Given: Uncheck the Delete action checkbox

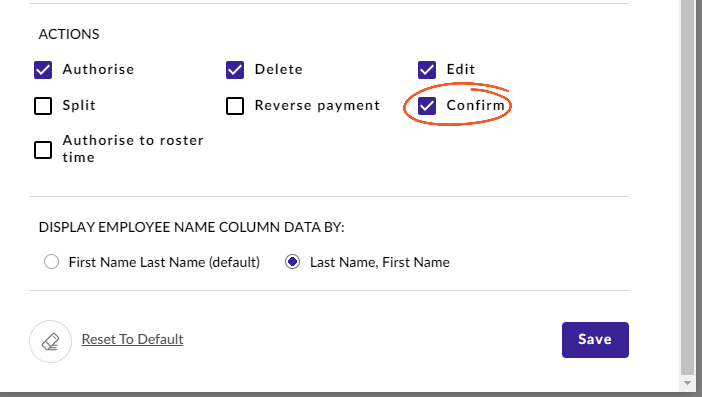Looking at the screenshot, I should 235,70.
